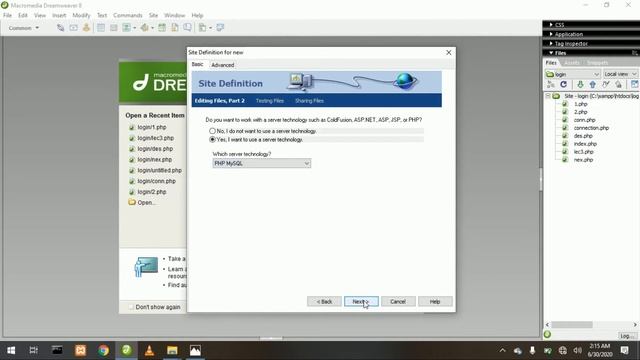Open the File menu
Viewport: 640px width, 360px height.
point(7,15)
